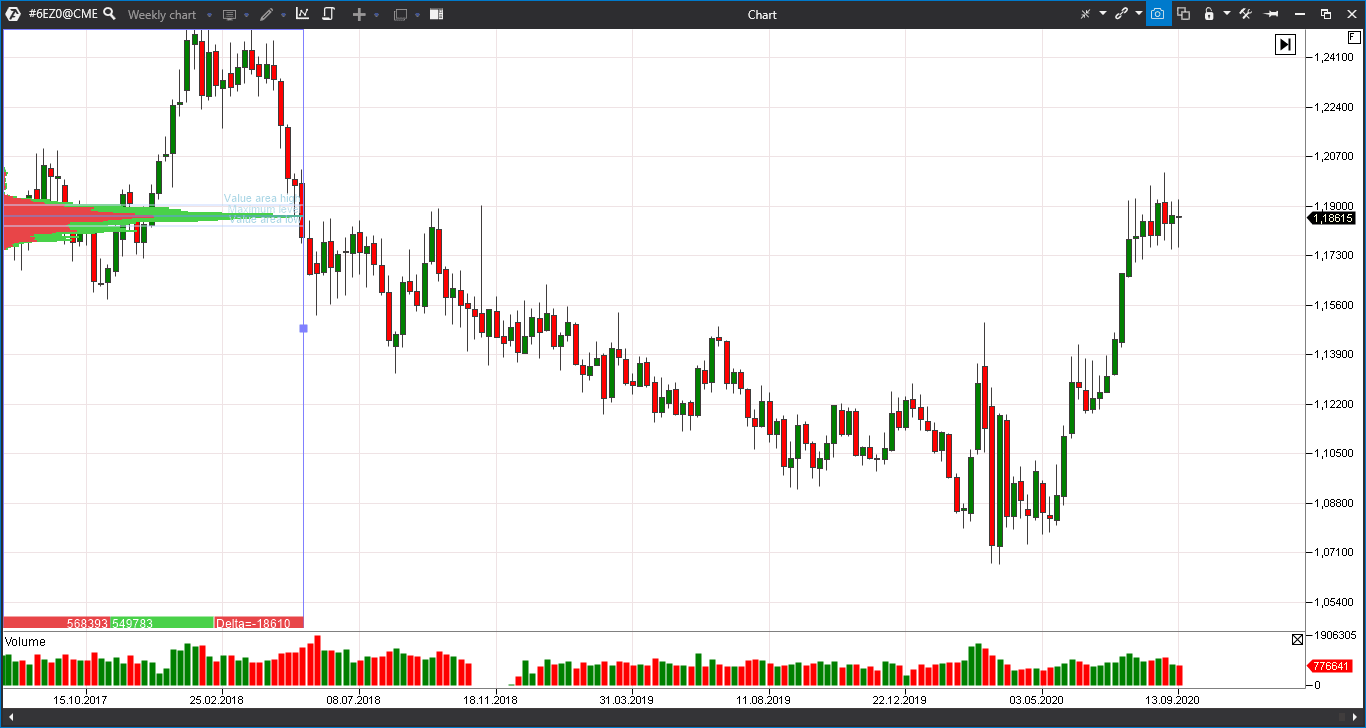Open chart settings with tools icon
Screen dimensions: 1366x728
pos(1246,14)
